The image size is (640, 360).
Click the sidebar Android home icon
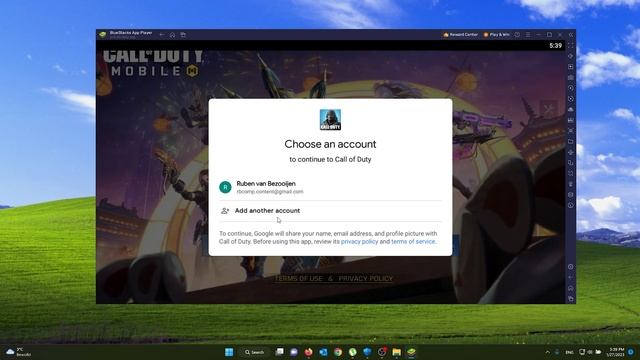[x=571, y=288]
